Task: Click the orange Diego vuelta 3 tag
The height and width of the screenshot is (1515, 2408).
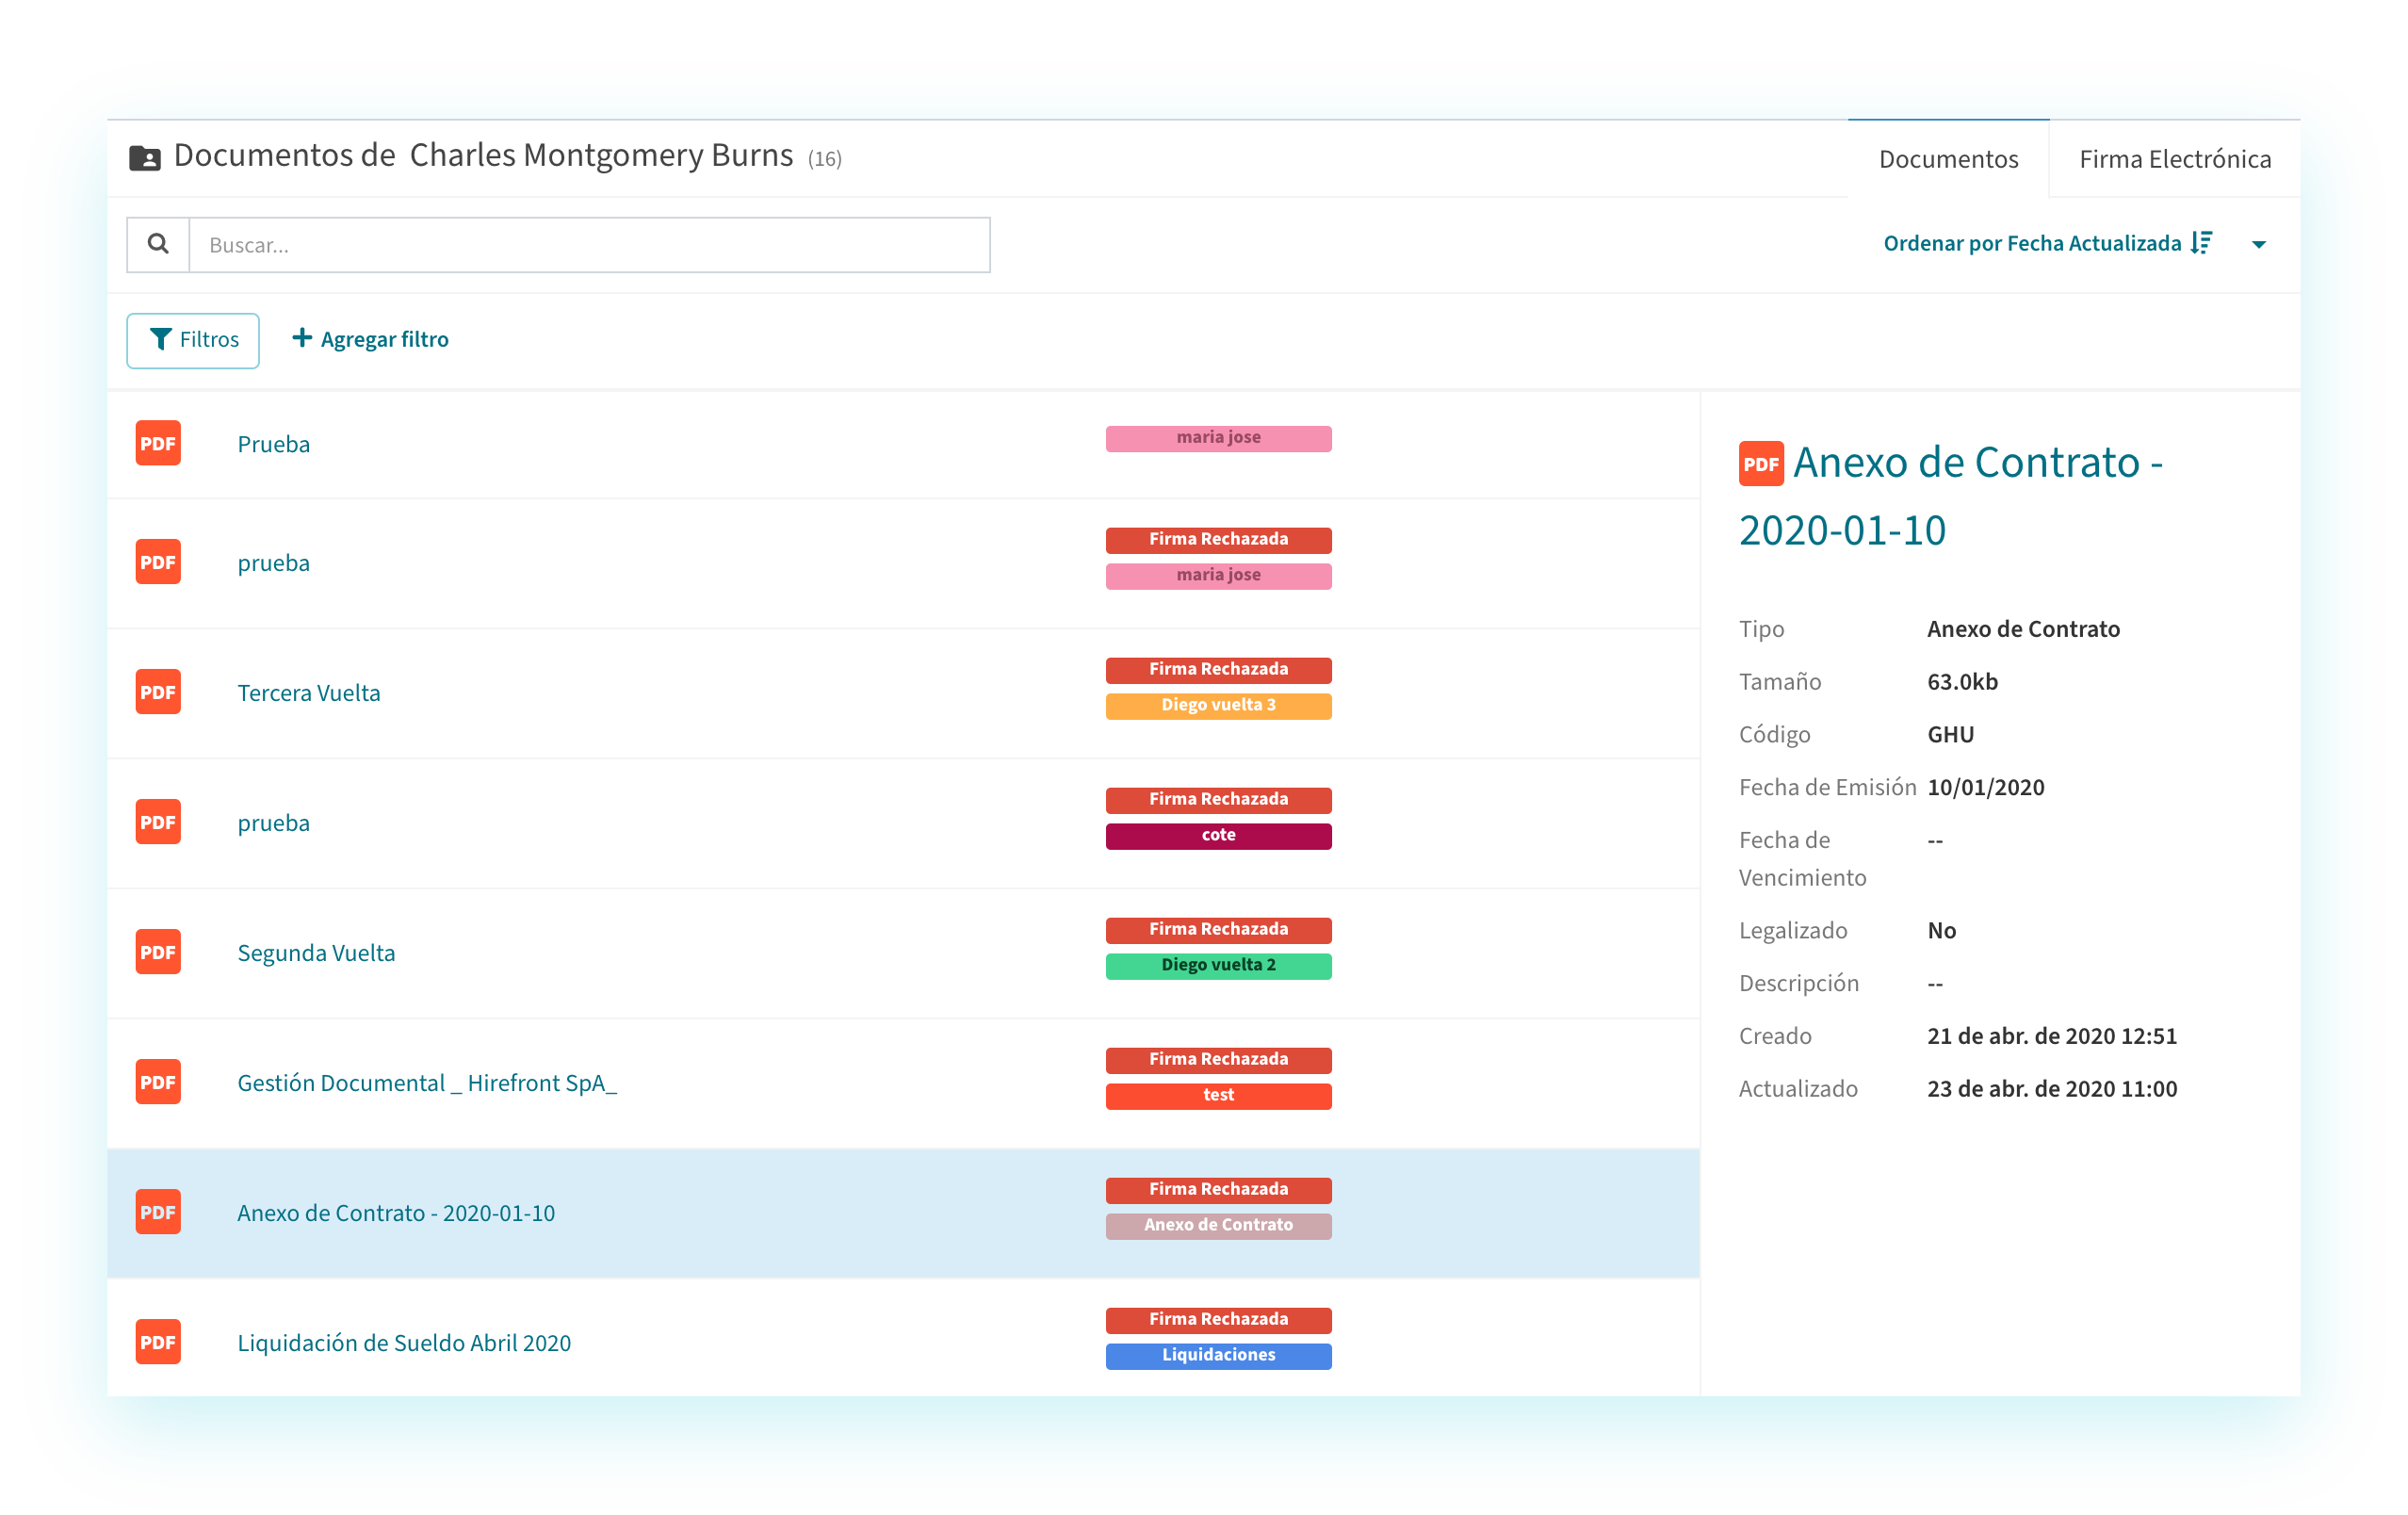Action: [x=1218, y=705]
